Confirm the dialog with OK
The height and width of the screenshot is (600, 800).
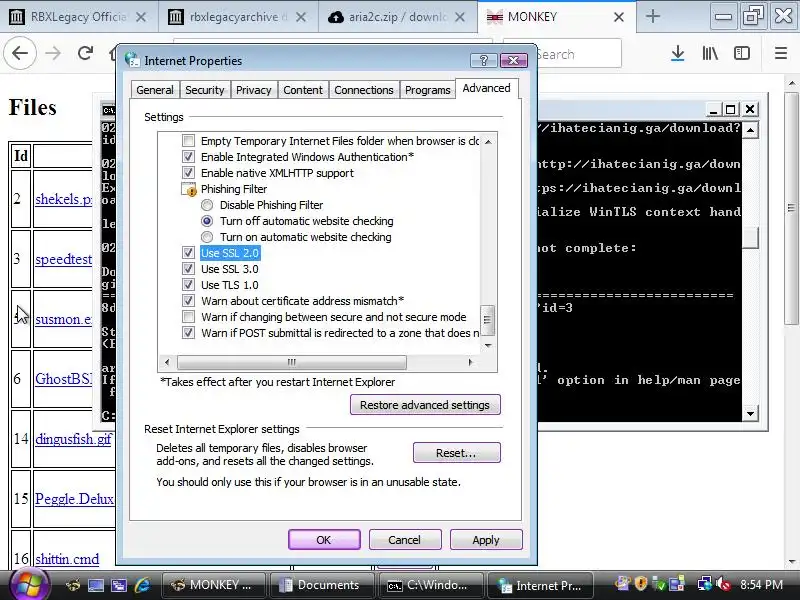tap(324, 540)
